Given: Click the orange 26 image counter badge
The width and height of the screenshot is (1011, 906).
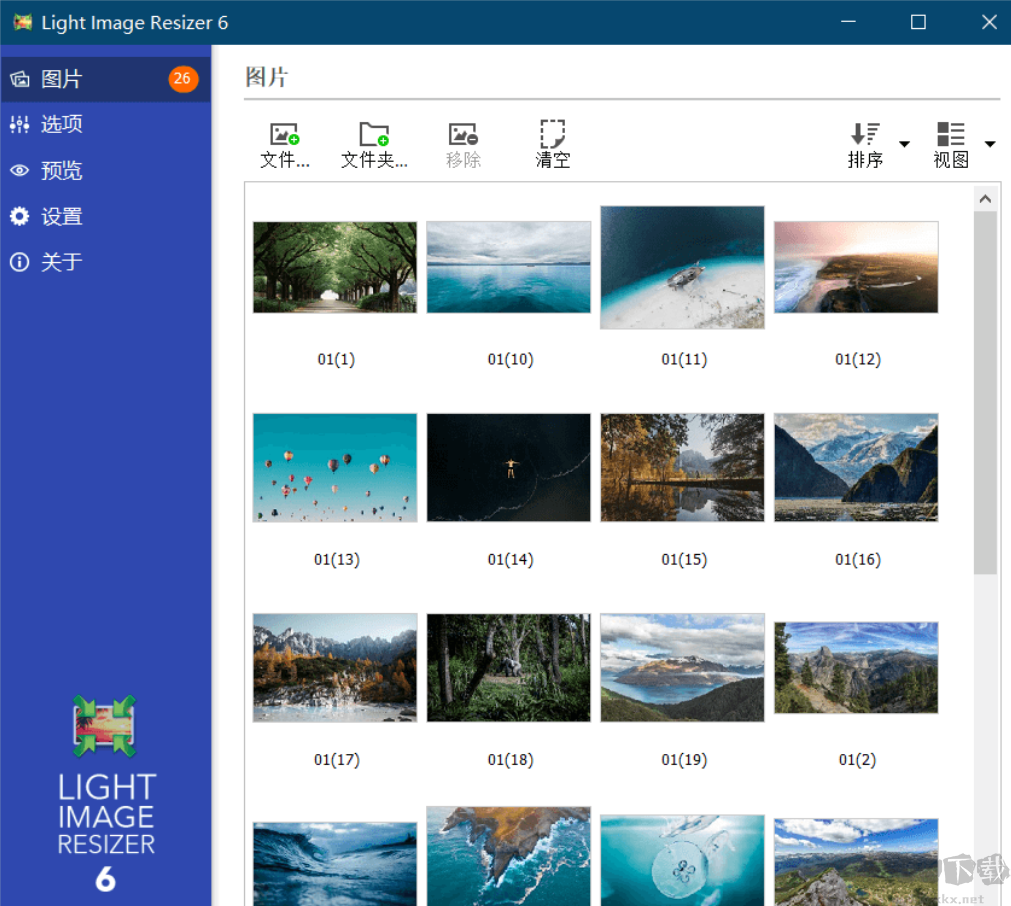Looking at the screenshot, I should [183, 78].
